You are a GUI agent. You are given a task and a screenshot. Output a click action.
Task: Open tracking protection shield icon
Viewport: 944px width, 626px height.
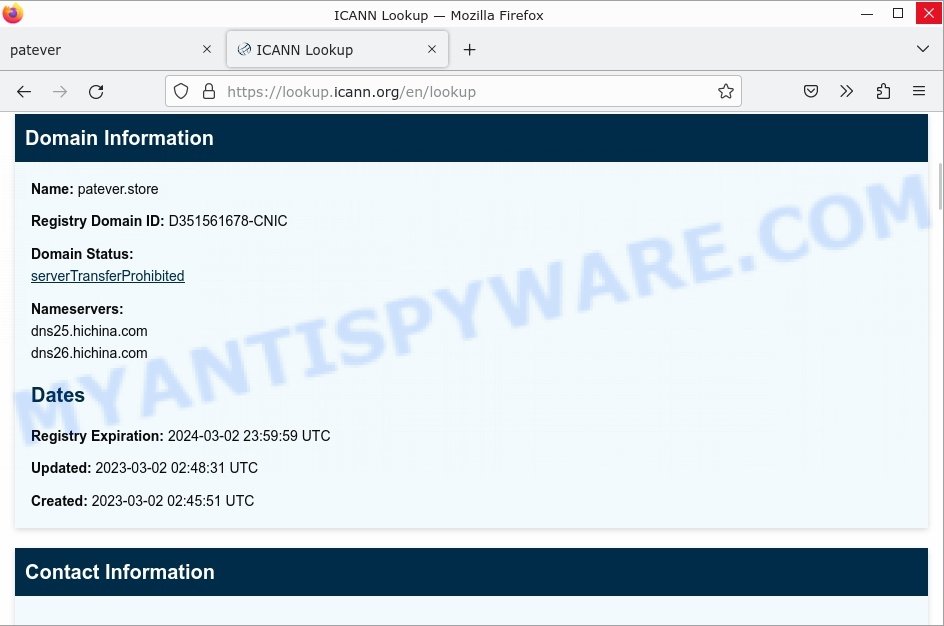click(x=181, y=91)
